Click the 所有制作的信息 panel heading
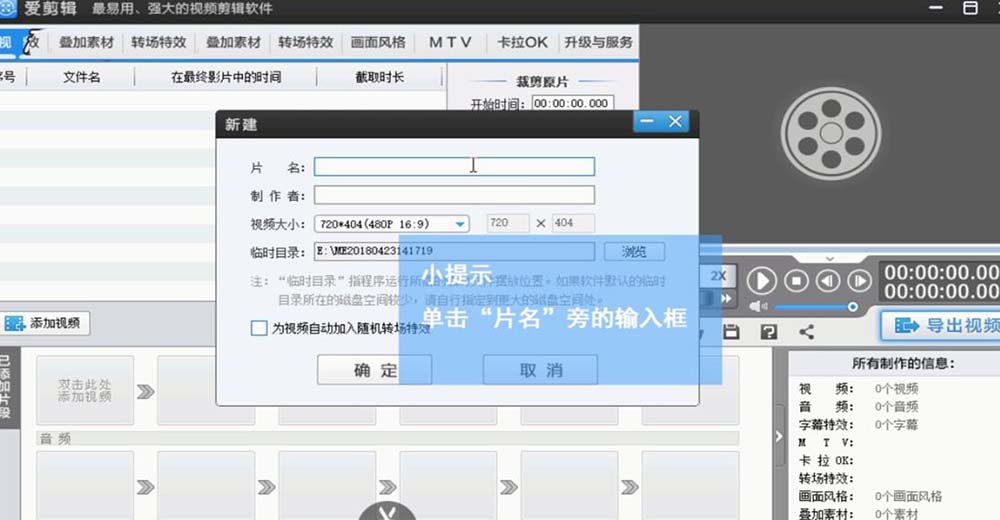This screenshot has width=1000, height=520. pos(903,363)
